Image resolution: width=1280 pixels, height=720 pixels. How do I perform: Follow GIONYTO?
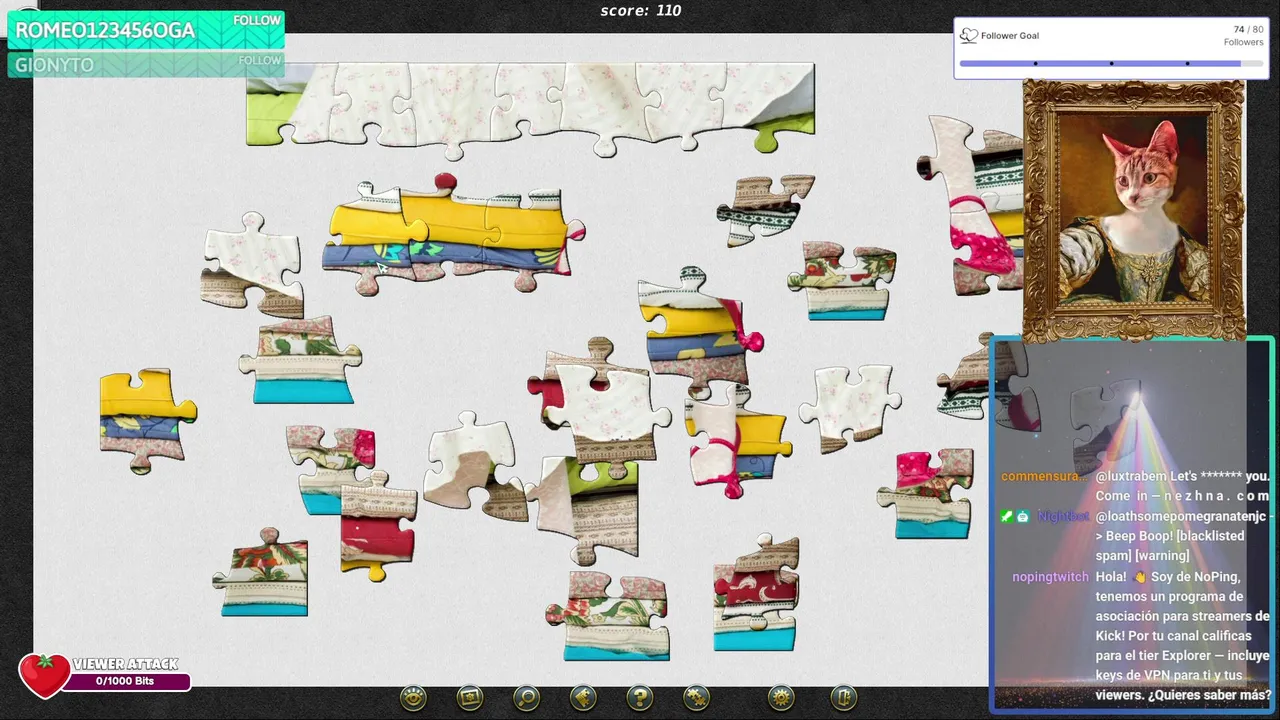[x=259, y=61]
